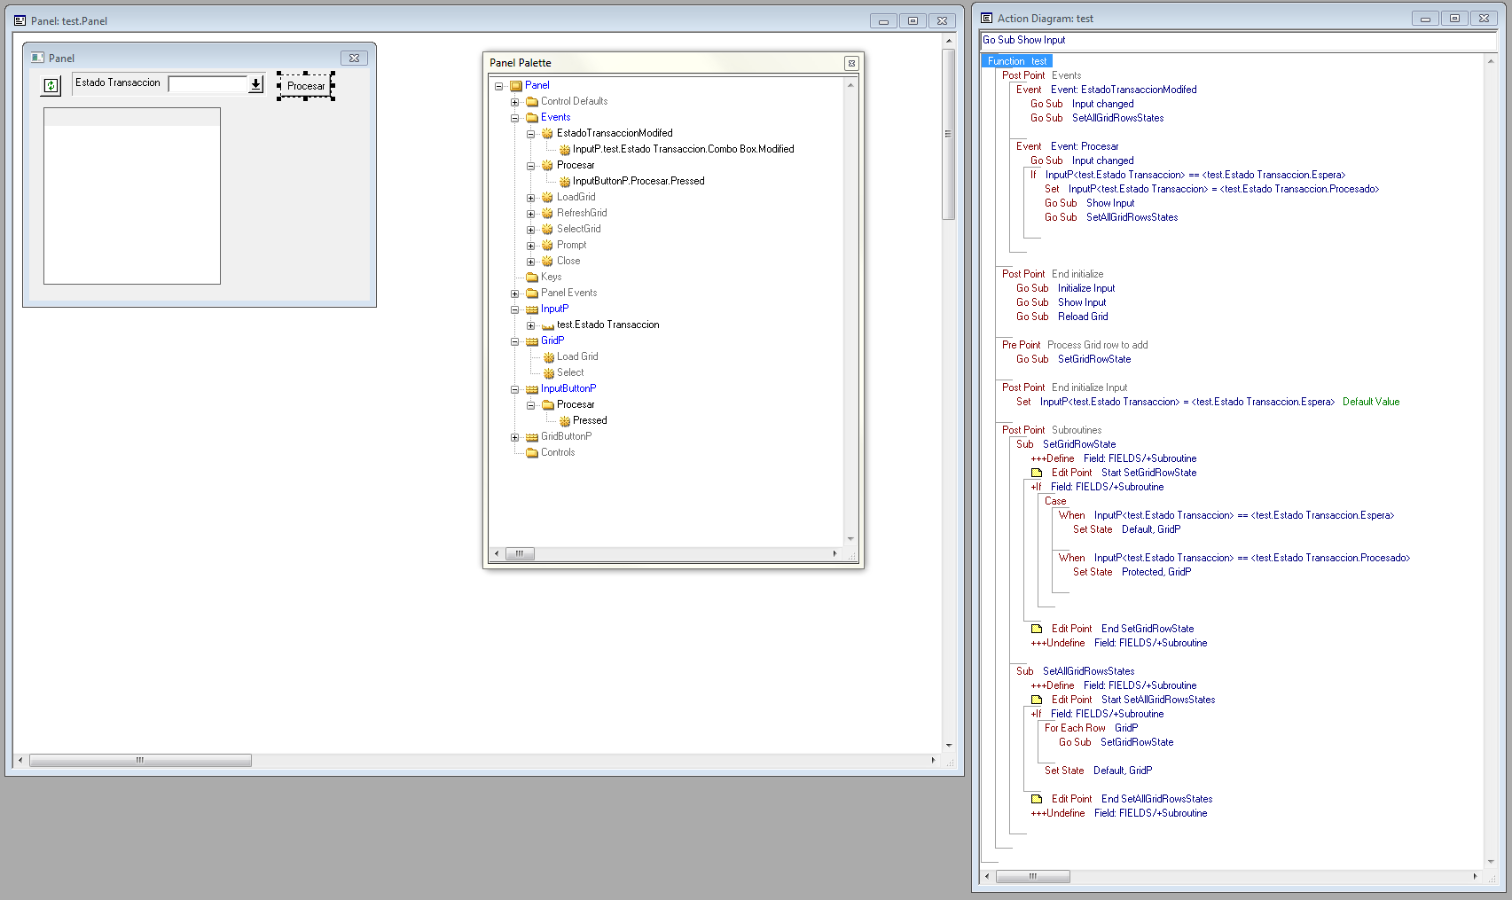This screenshot has height=900, width=1512.
Task: Click the Procesar button on the panel
Action: point(306,86)
